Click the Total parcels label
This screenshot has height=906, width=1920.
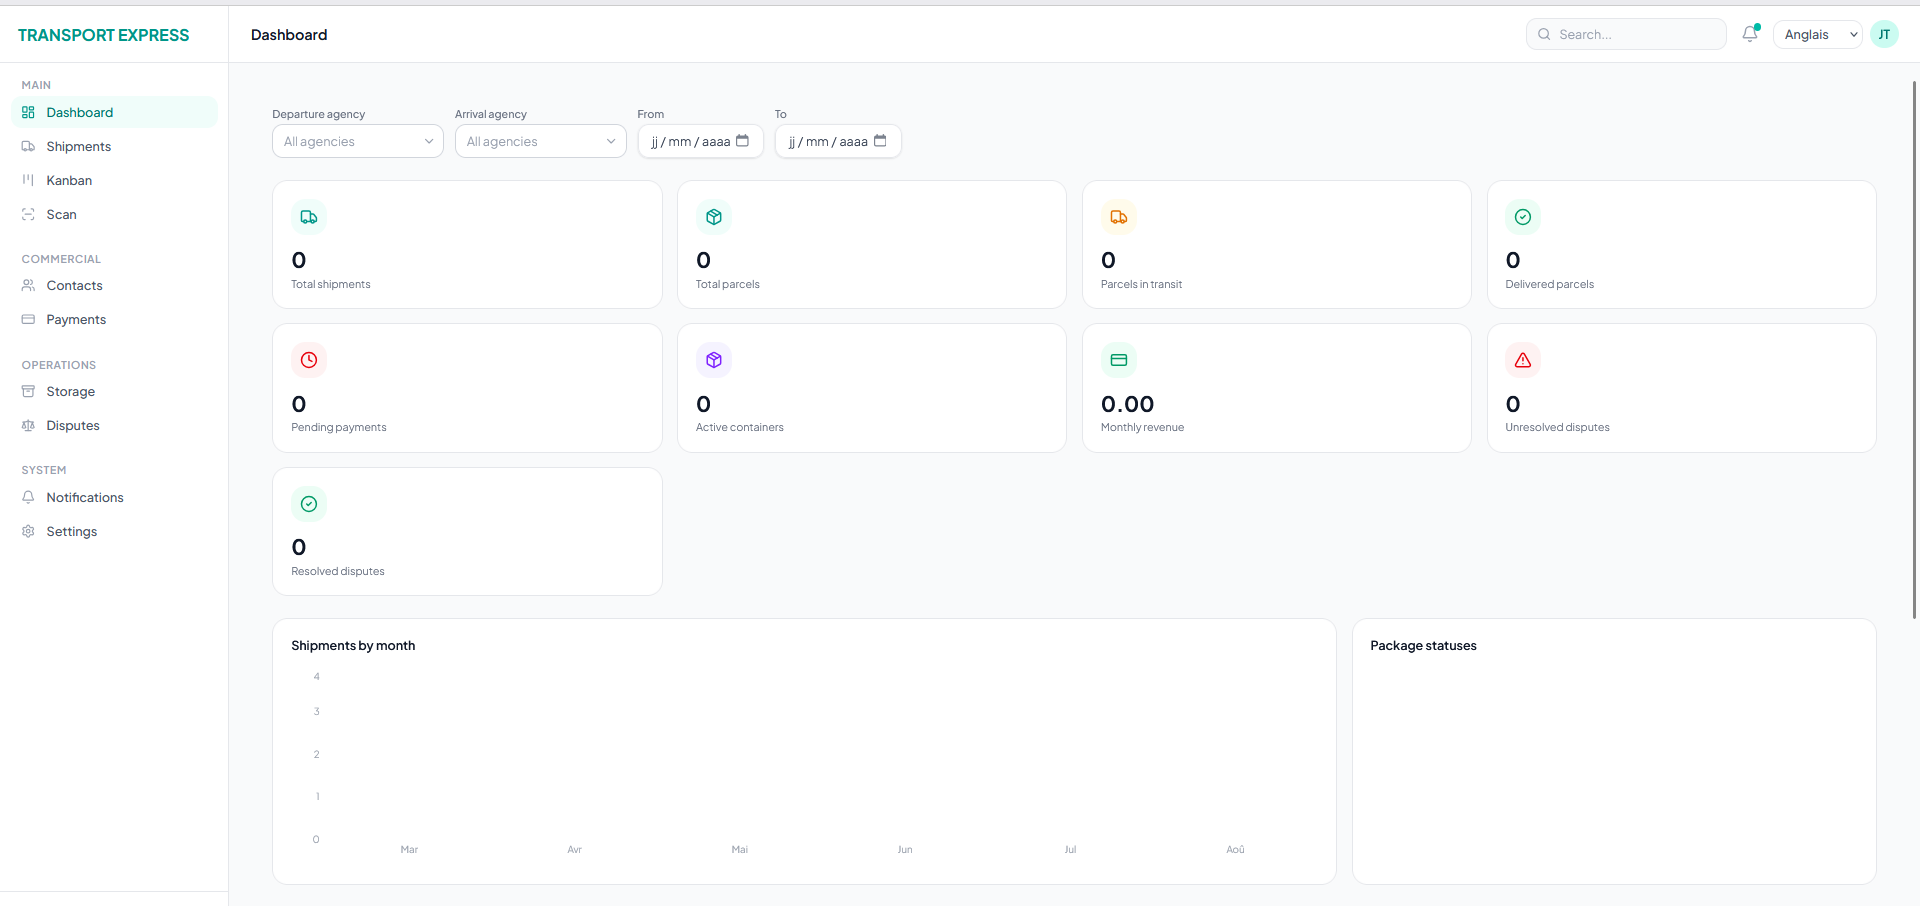(x=728, y=284)
